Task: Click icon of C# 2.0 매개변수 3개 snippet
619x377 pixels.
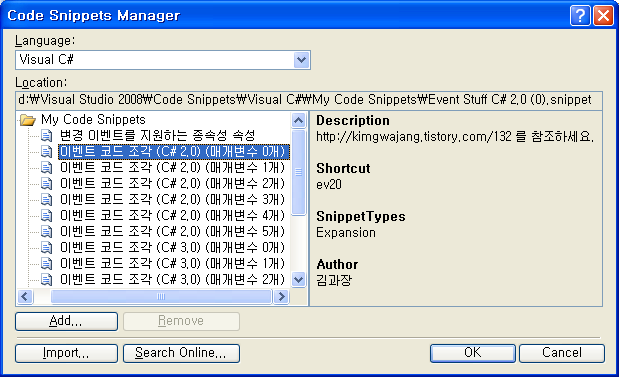Action: [47, 200]
